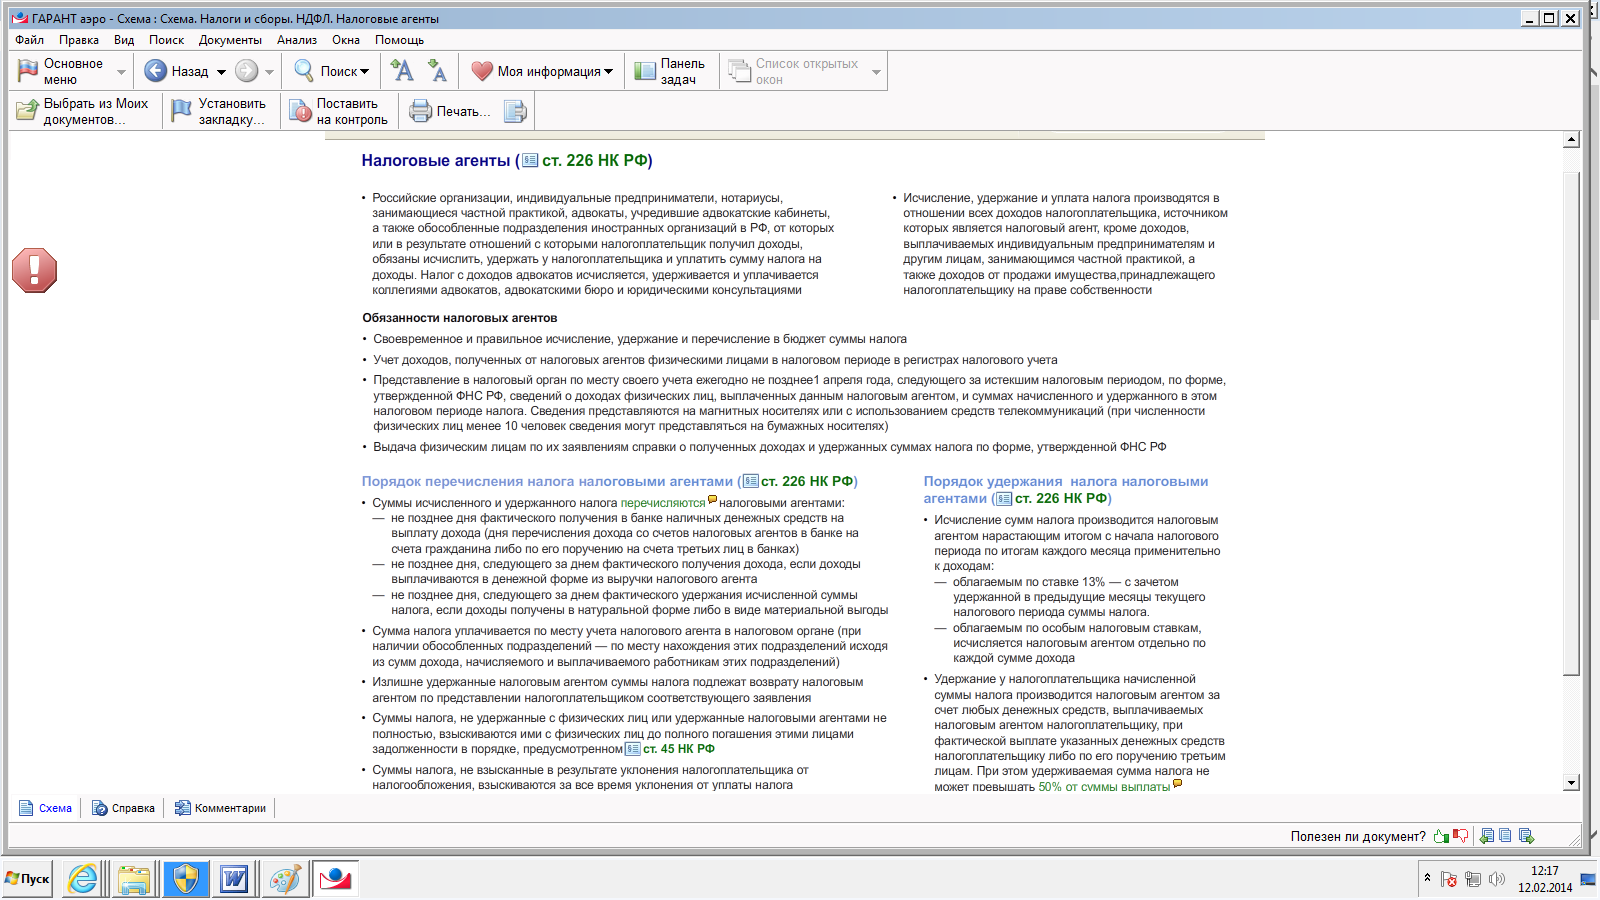1600x900 pixels.
Task: Open the Окна menu
Action: coord(346,40)
